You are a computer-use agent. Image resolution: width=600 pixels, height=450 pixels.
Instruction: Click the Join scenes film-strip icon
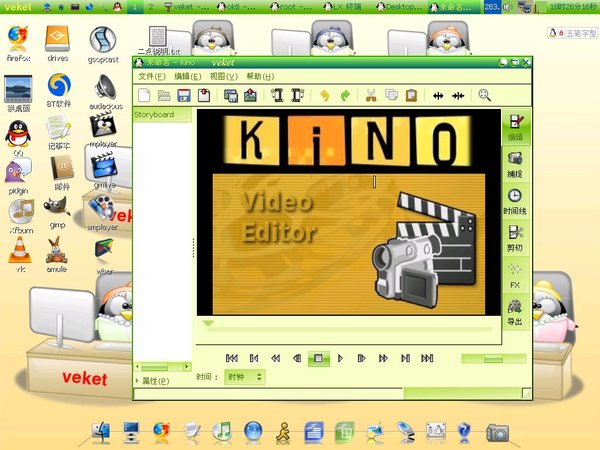297,95
